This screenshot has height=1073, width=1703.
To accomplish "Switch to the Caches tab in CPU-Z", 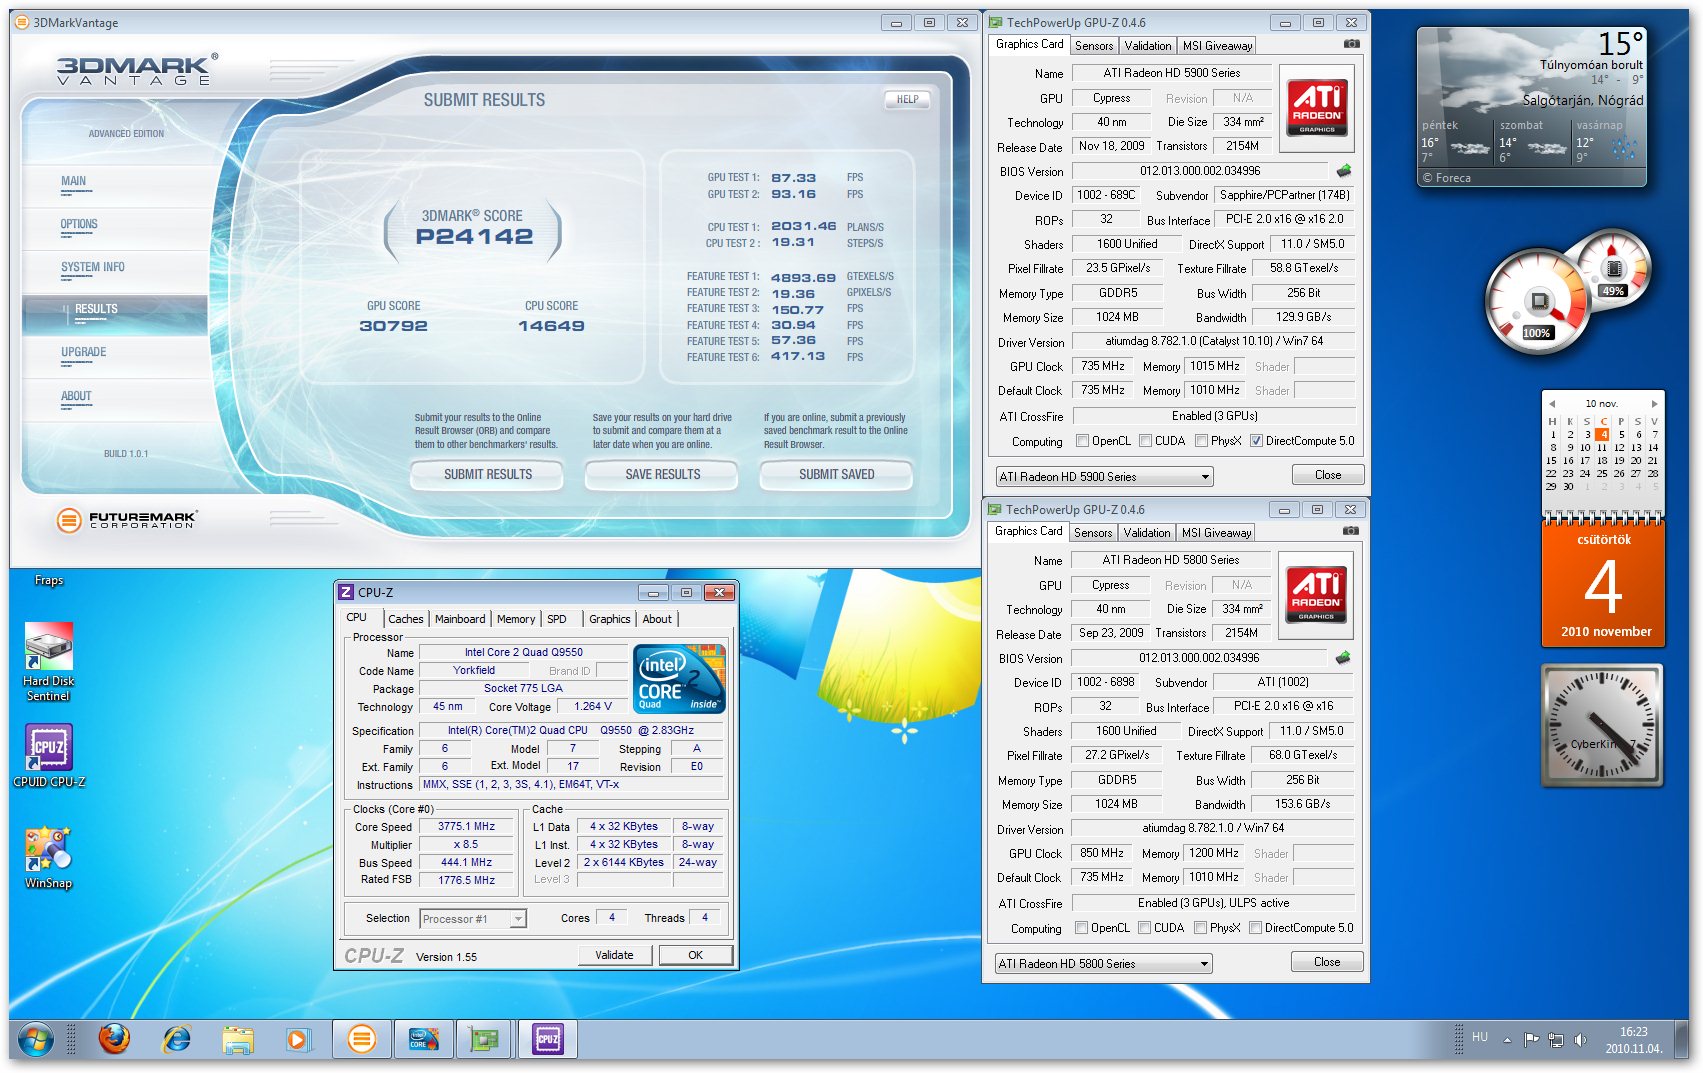I will pyautogui.click(x=406, y=619).
